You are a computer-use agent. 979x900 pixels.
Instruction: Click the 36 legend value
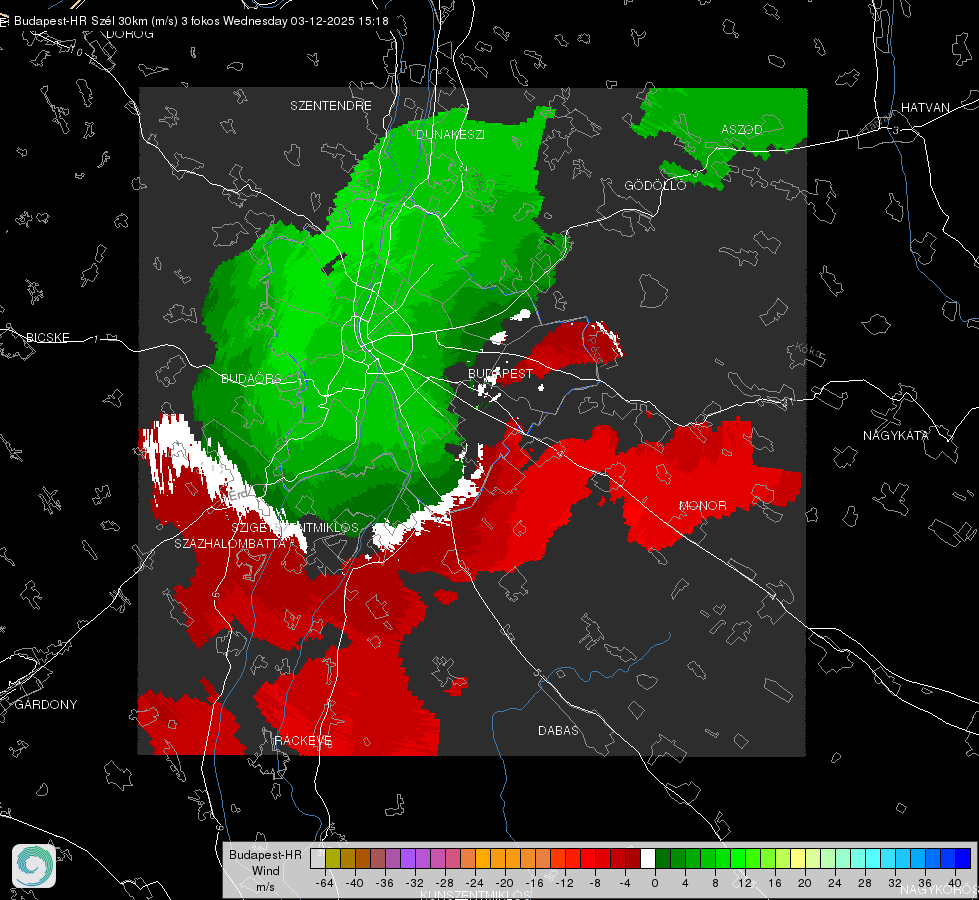coord(925,883)
